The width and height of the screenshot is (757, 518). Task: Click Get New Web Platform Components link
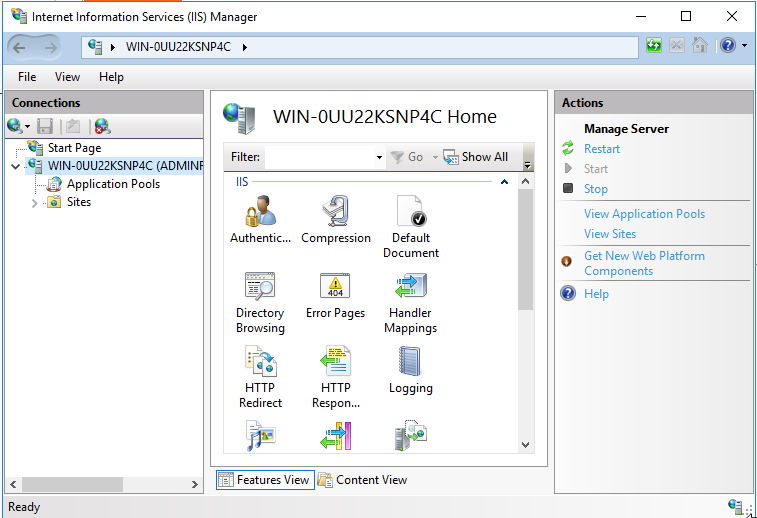(644, 263)
